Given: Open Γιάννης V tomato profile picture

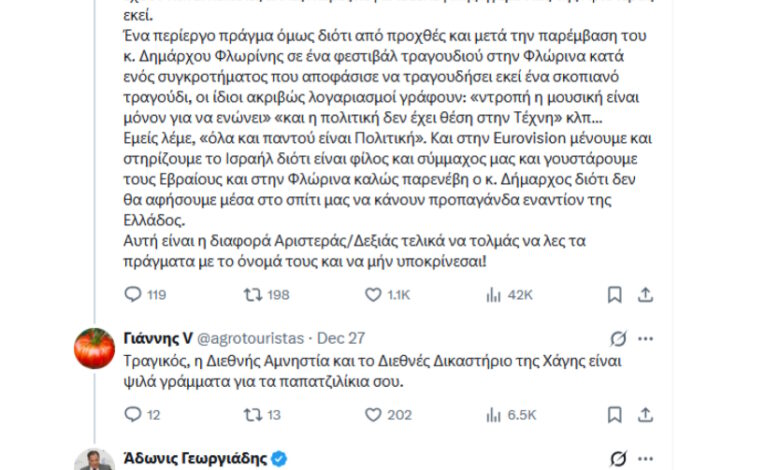Looking at the screenshot, I should 95,348.
